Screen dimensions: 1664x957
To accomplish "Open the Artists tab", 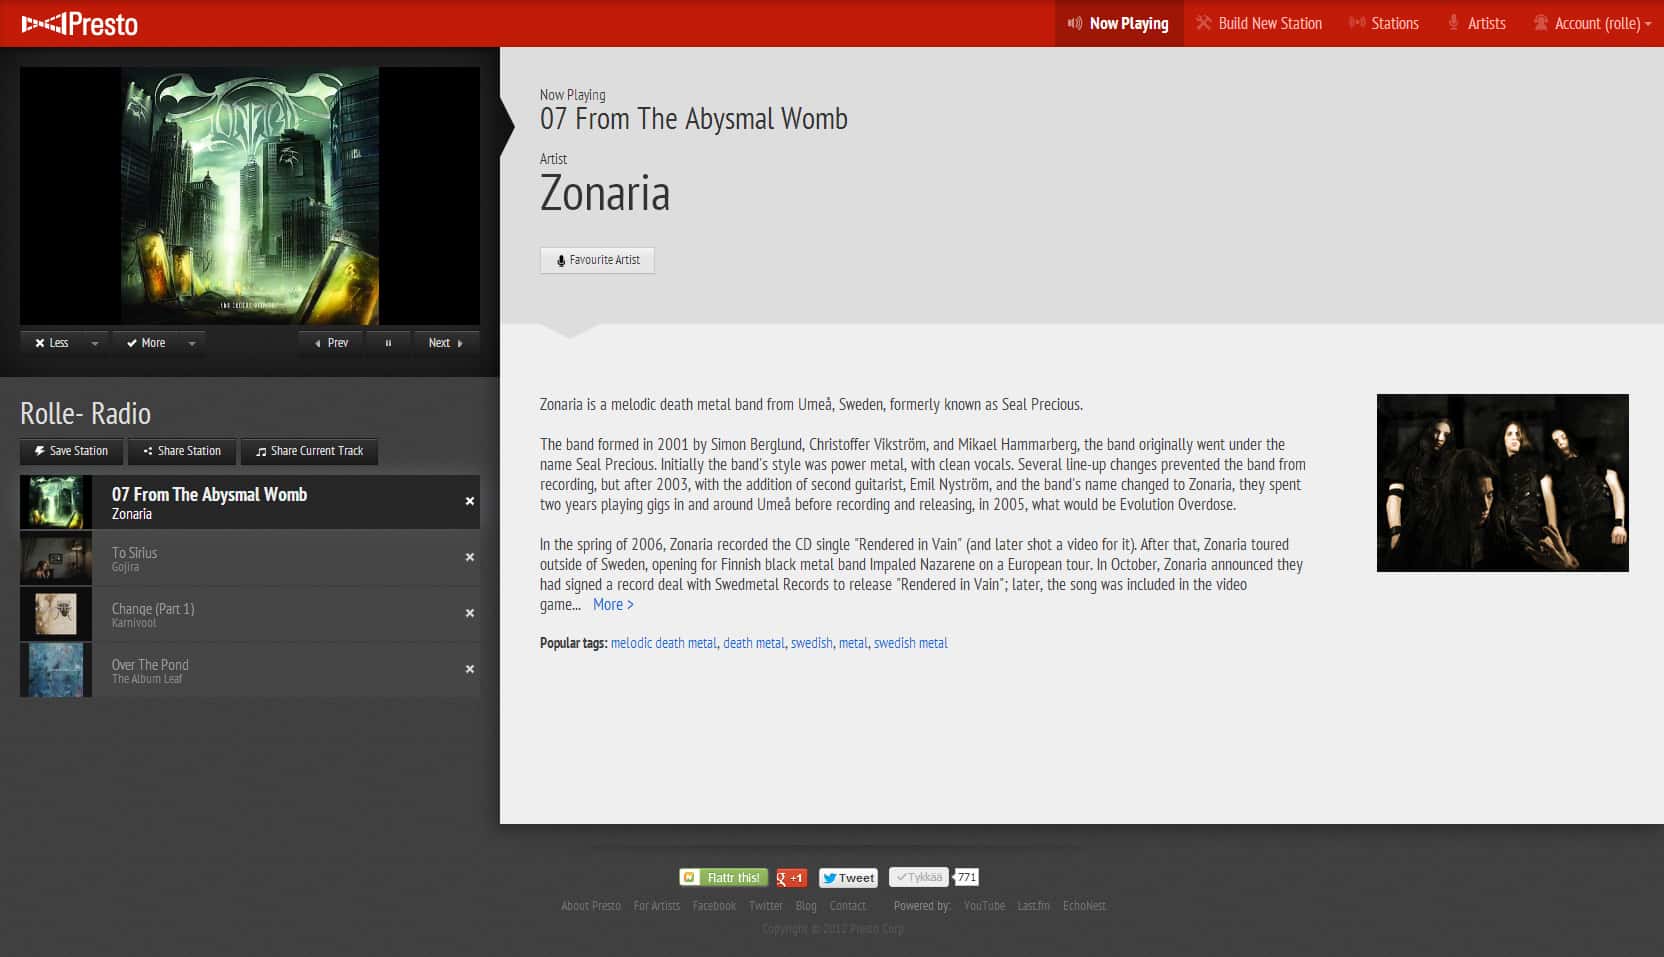I will click(1476, 23).
